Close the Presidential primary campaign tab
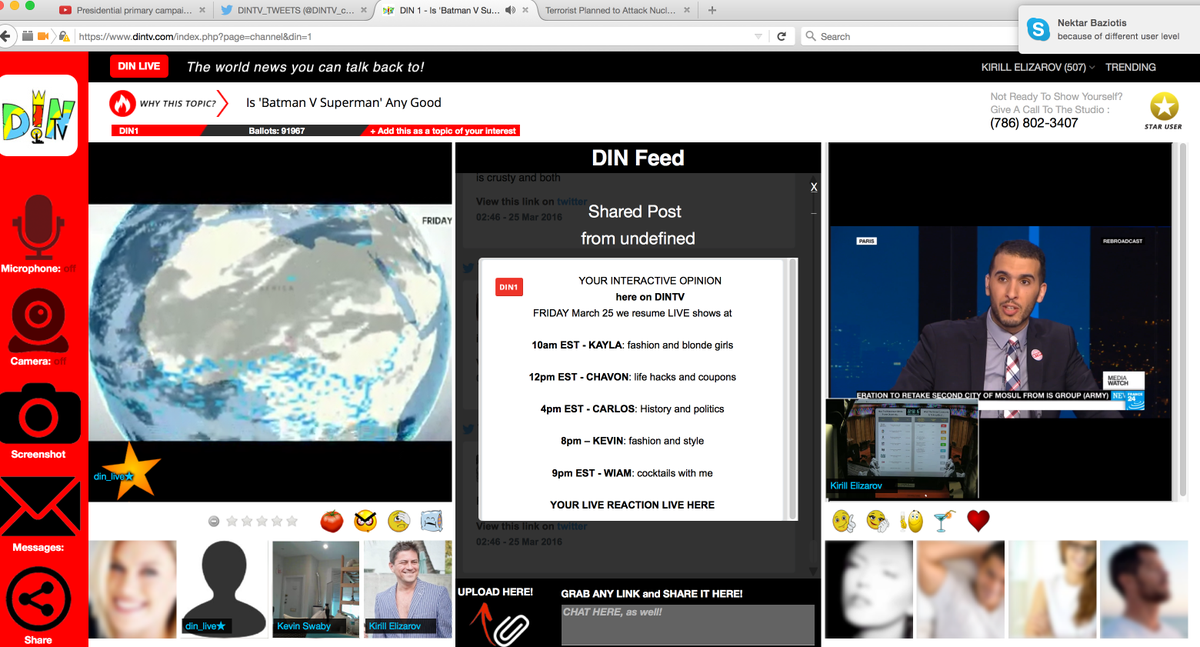1200x647 pixels. (202, 10)
